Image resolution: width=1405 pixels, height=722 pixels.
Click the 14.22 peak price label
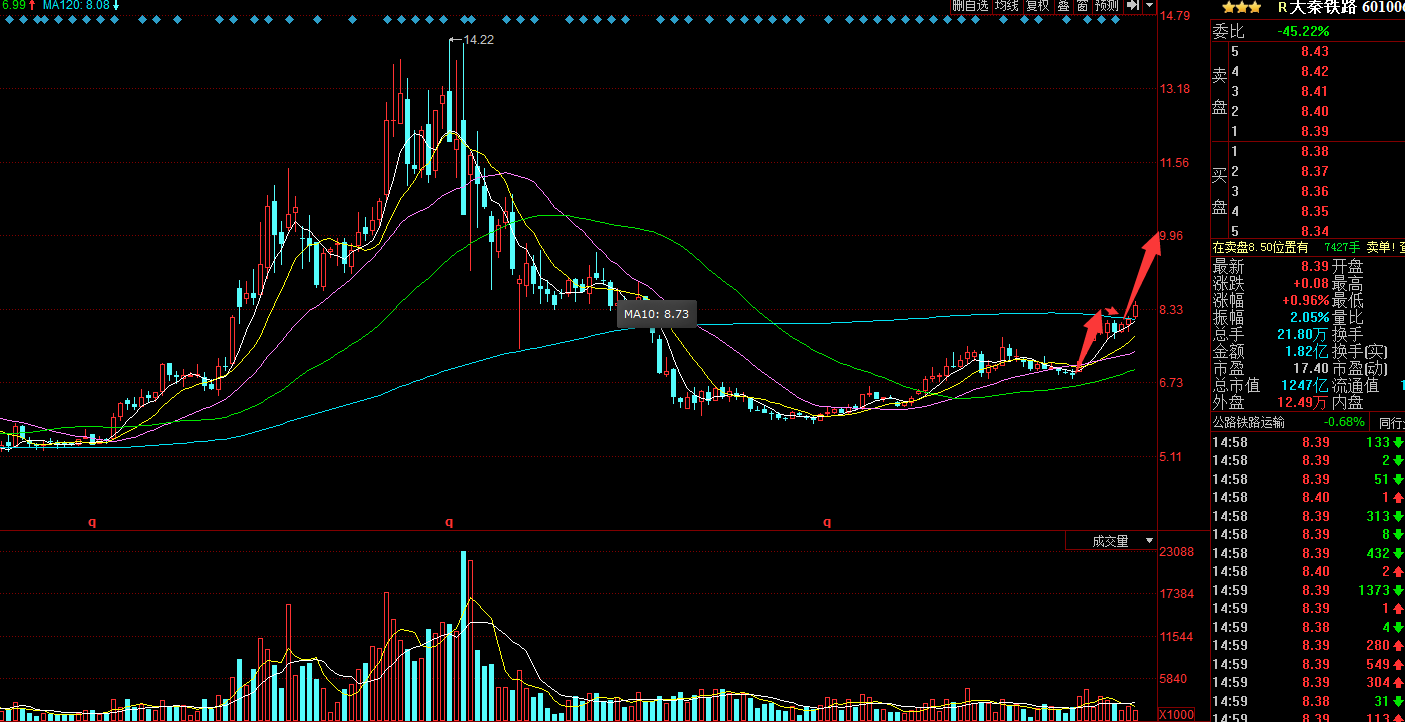479,39
